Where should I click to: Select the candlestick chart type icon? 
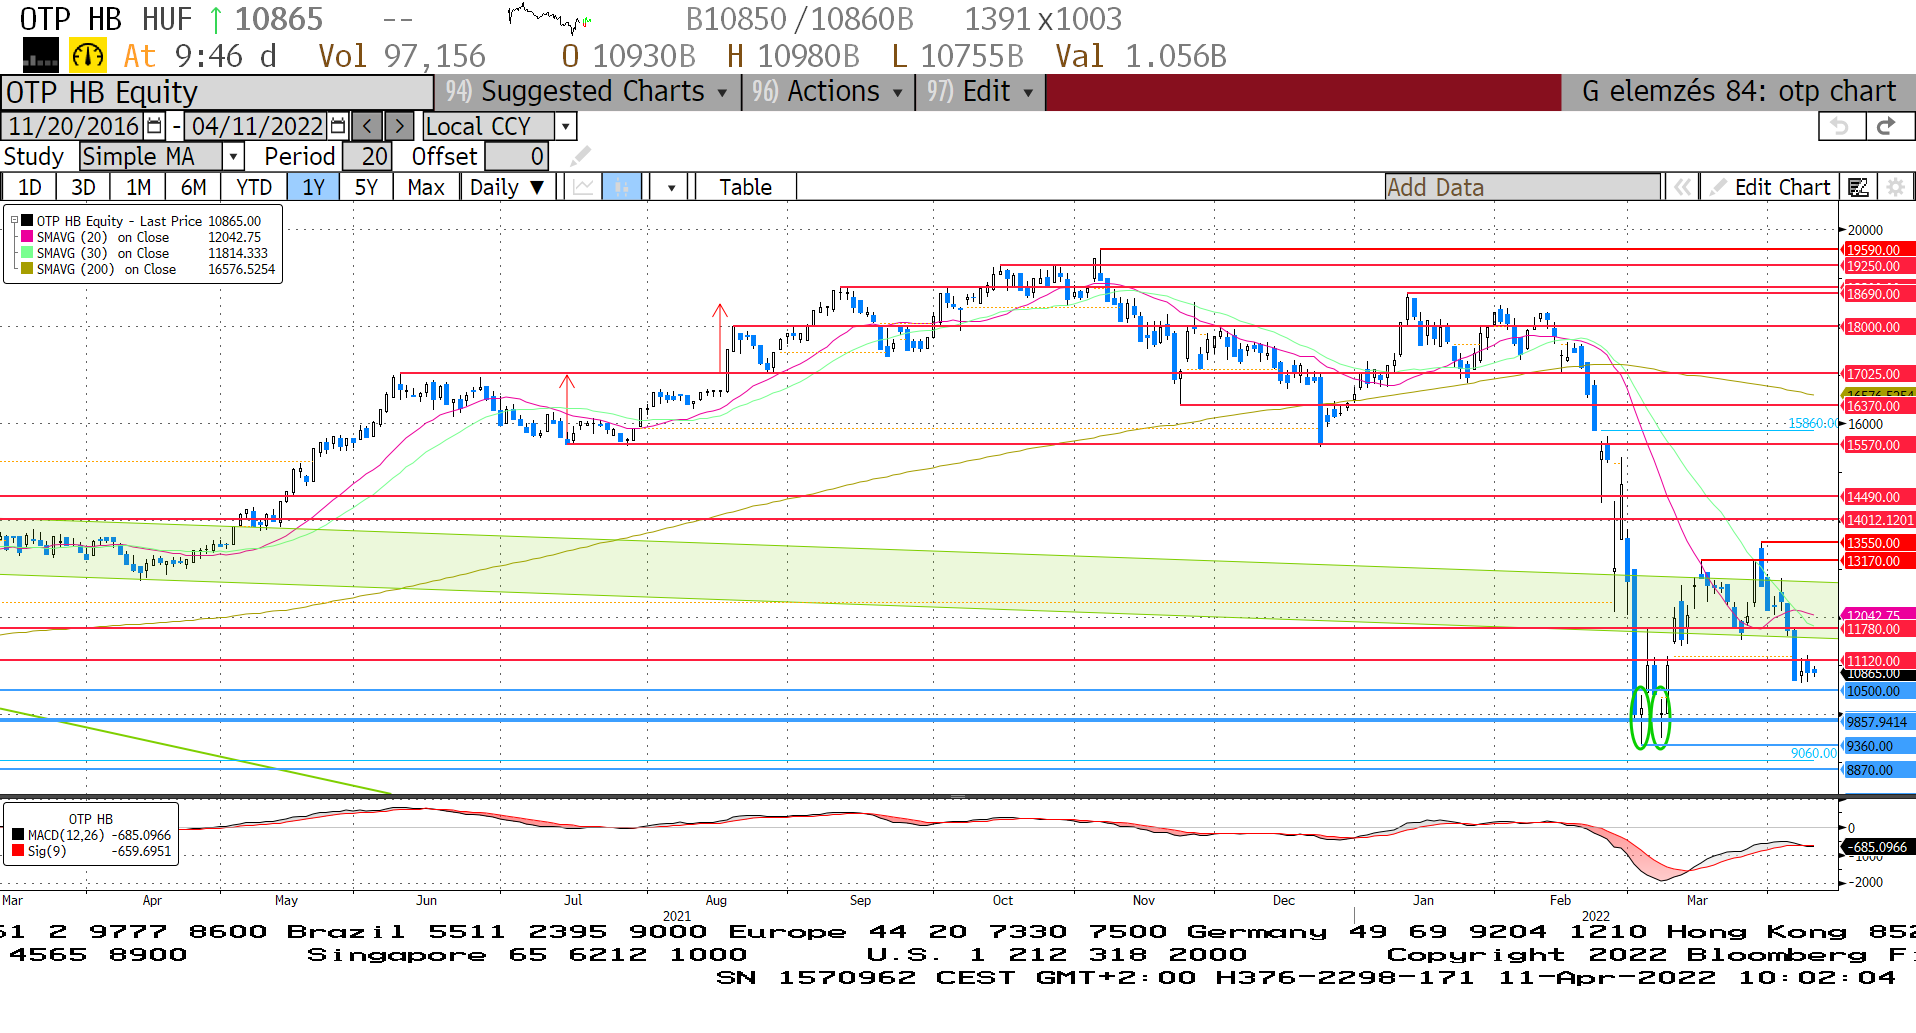coord(621,187)
